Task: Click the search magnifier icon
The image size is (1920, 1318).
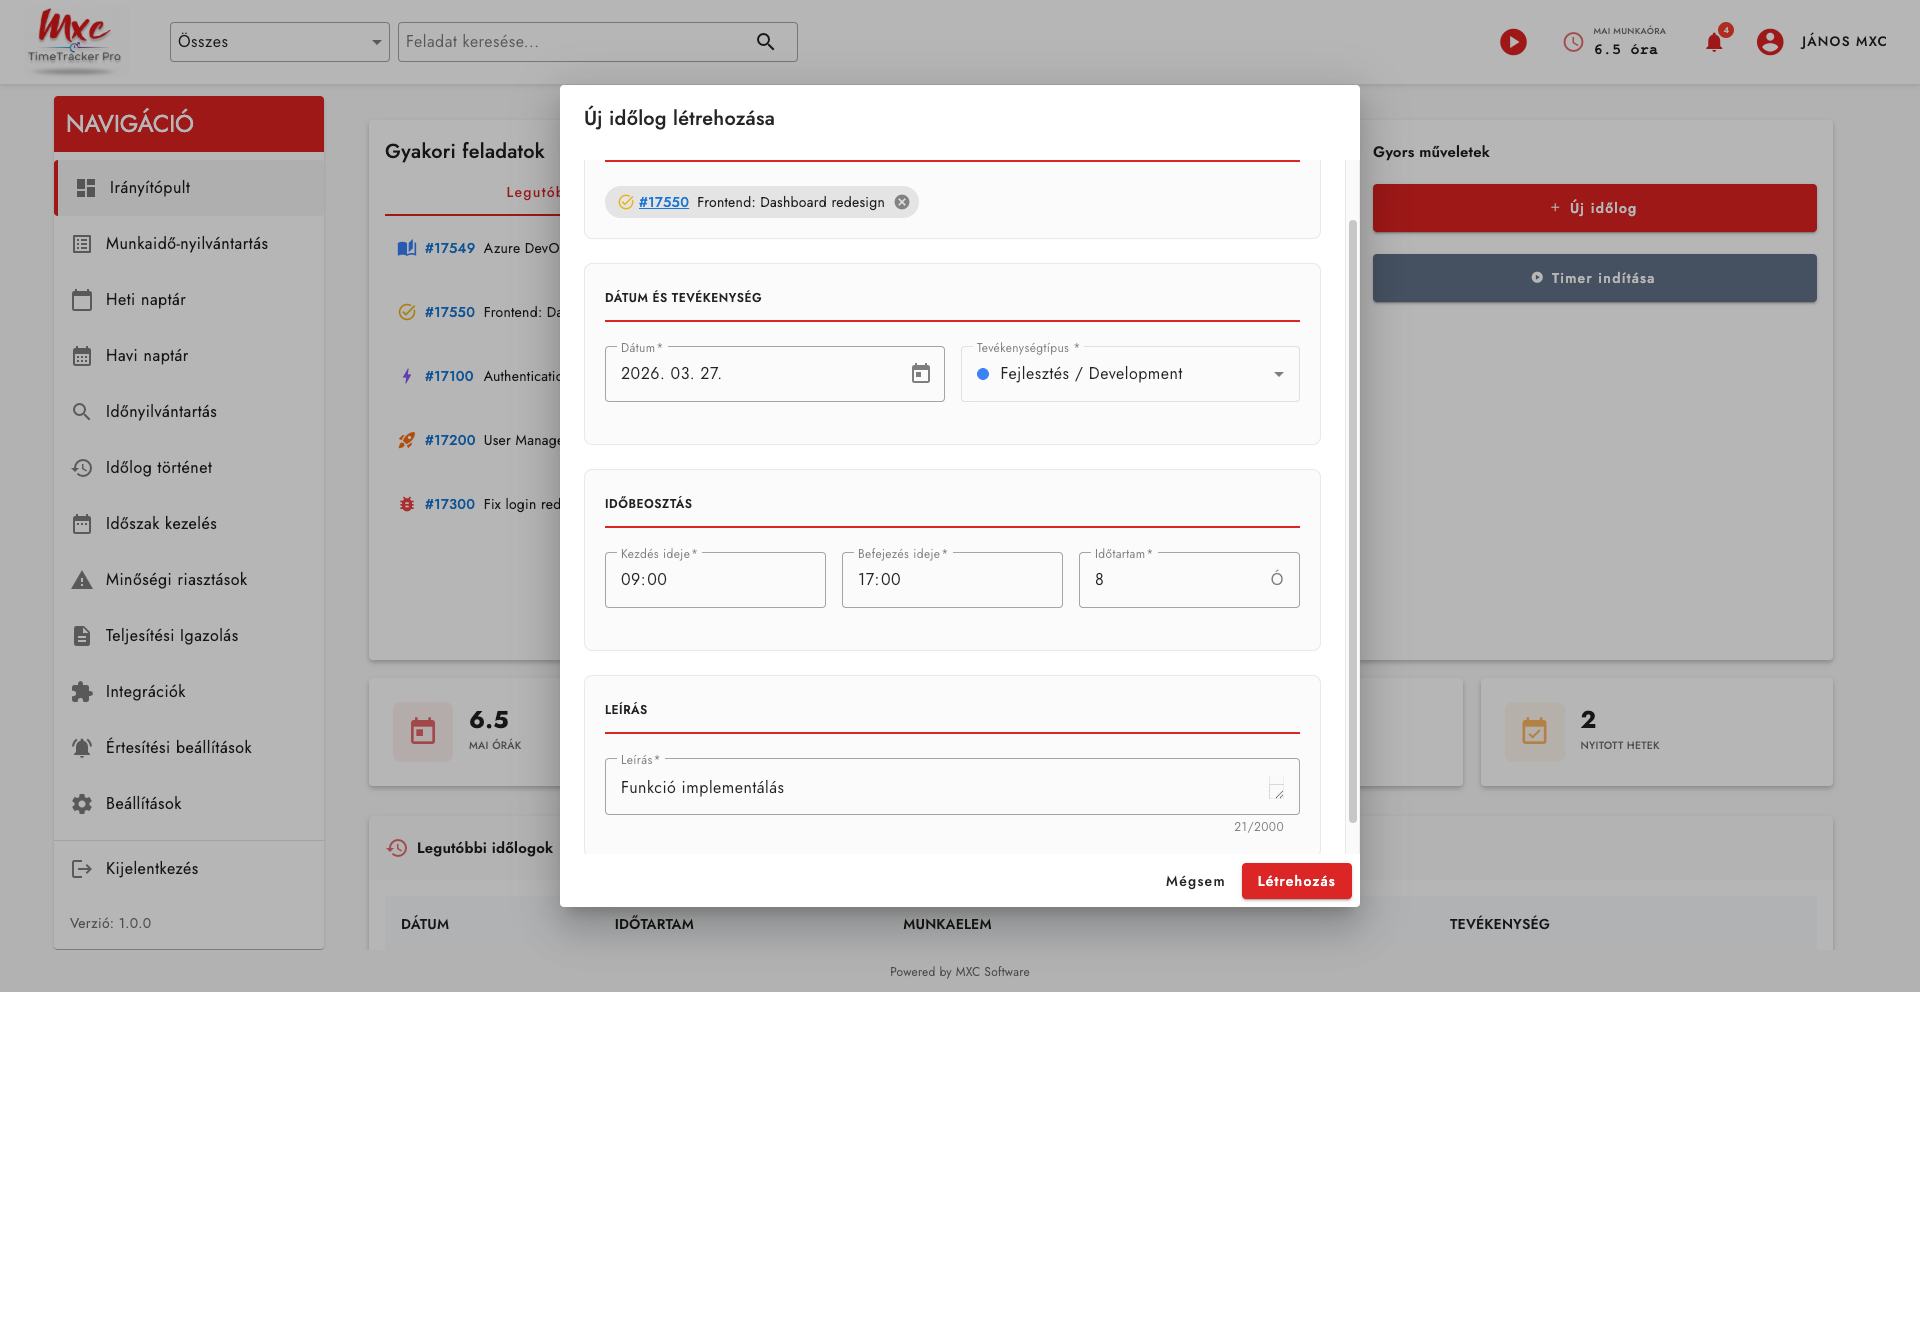Action: coord(765,42)
